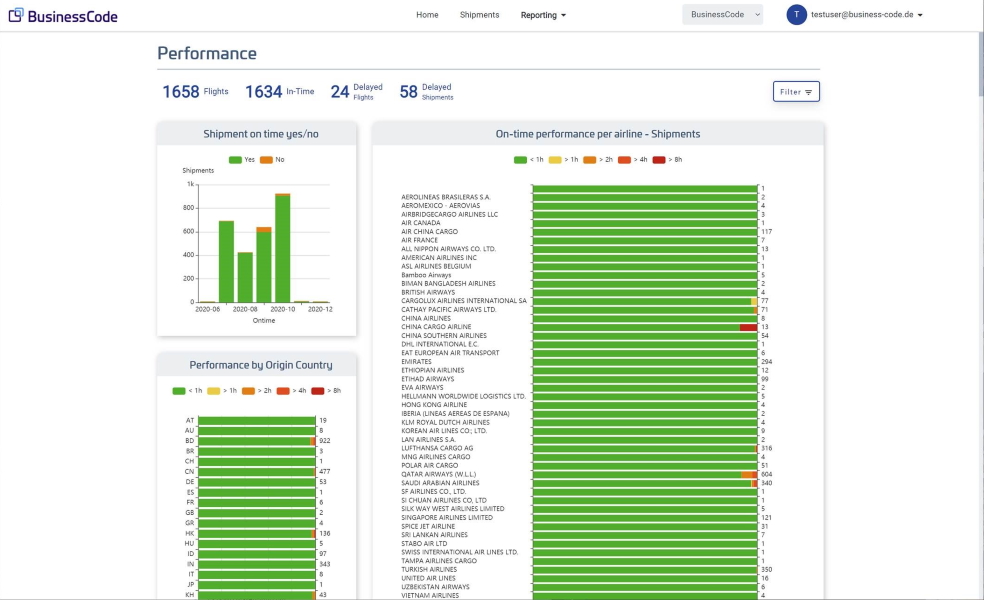The width and height of the screenshot is (984, 600).
Task: Hide the > 1h series in the airline chart
Action: pyautogui.click(x=564, y=159)
